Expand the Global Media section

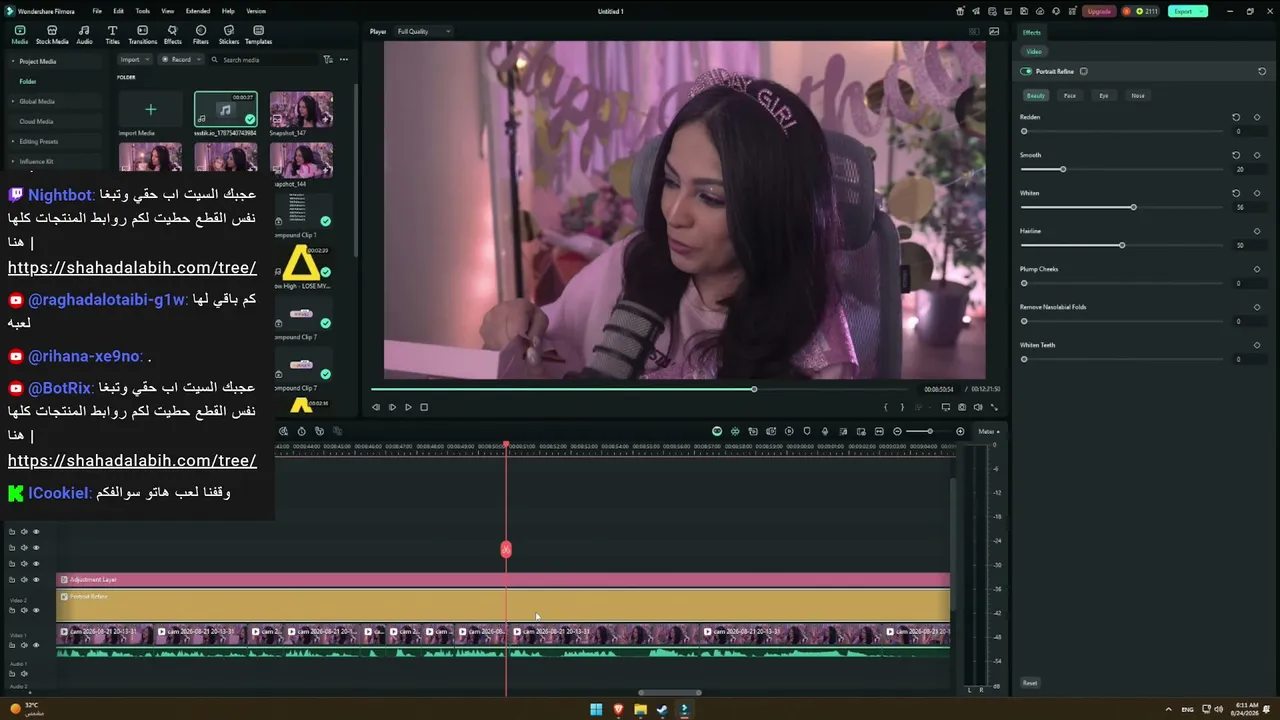[13, 101]
